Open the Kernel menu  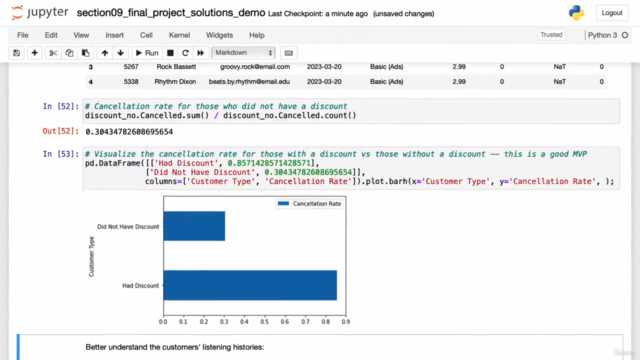180,35
